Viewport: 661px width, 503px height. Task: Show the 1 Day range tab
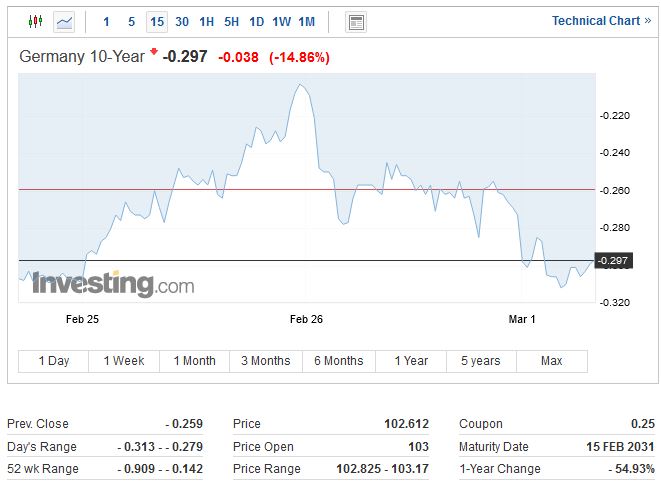pos(53,361)
